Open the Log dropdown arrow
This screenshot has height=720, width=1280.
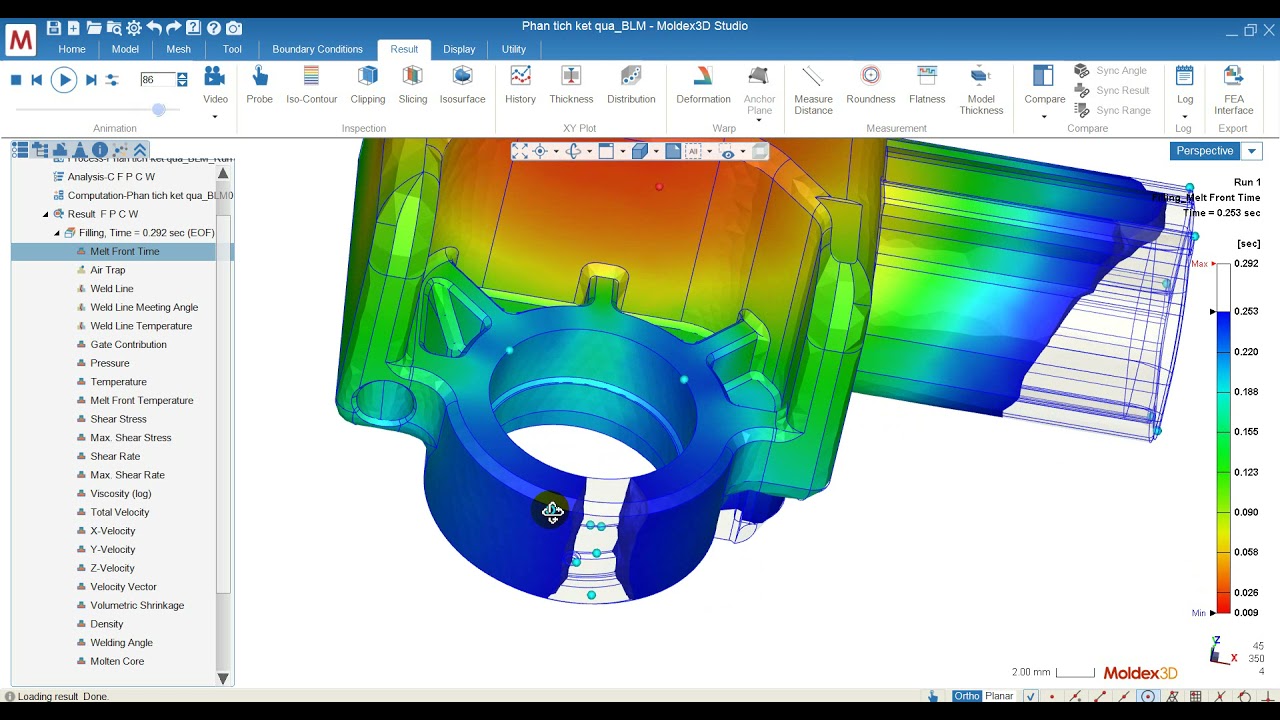pyautogui.click(x=1184, y=117)
